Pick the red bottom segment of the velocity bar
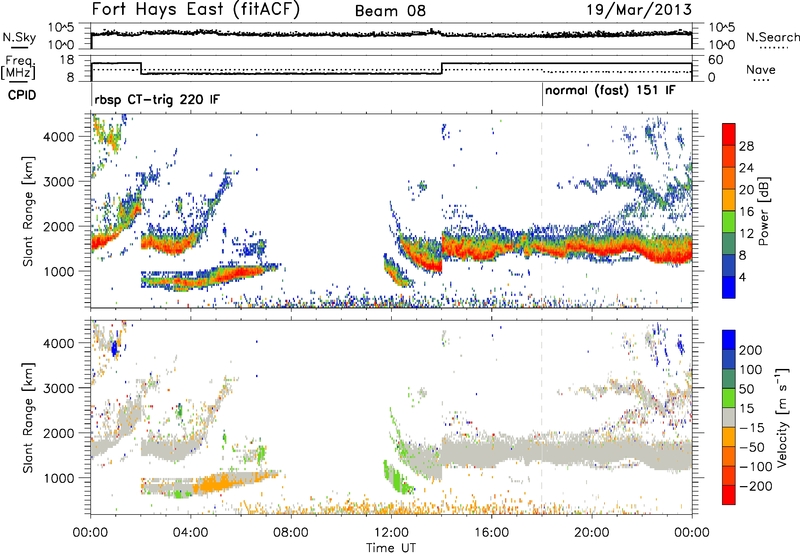 click(x=729, y=495)
